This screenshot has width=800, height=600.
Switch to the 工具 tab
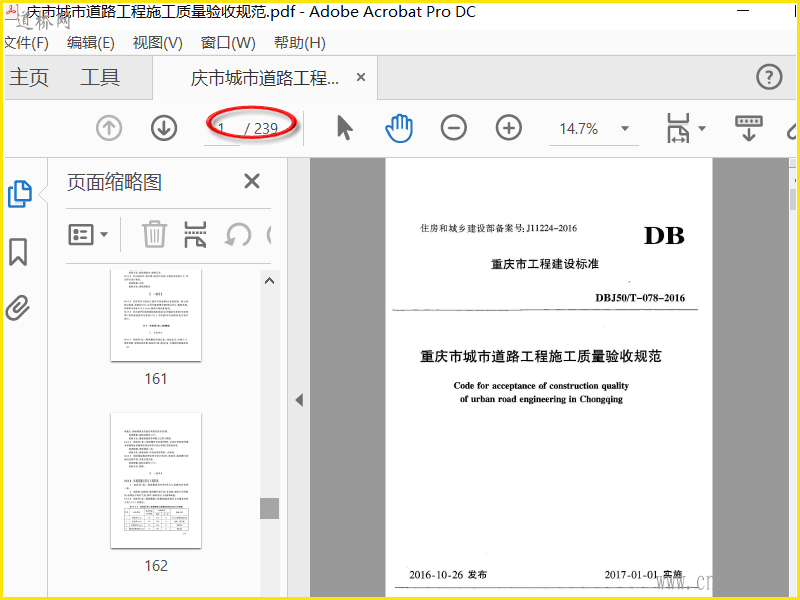pos(100,78)
